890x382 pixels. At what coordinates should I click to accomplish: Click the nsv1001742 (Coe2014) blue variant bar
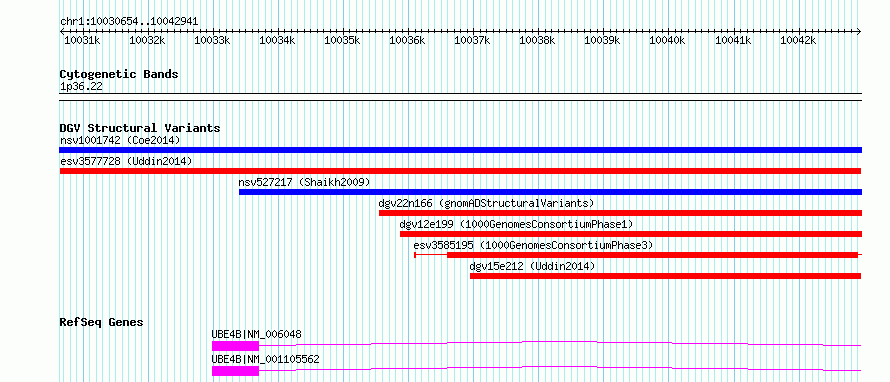click(460, 150)
